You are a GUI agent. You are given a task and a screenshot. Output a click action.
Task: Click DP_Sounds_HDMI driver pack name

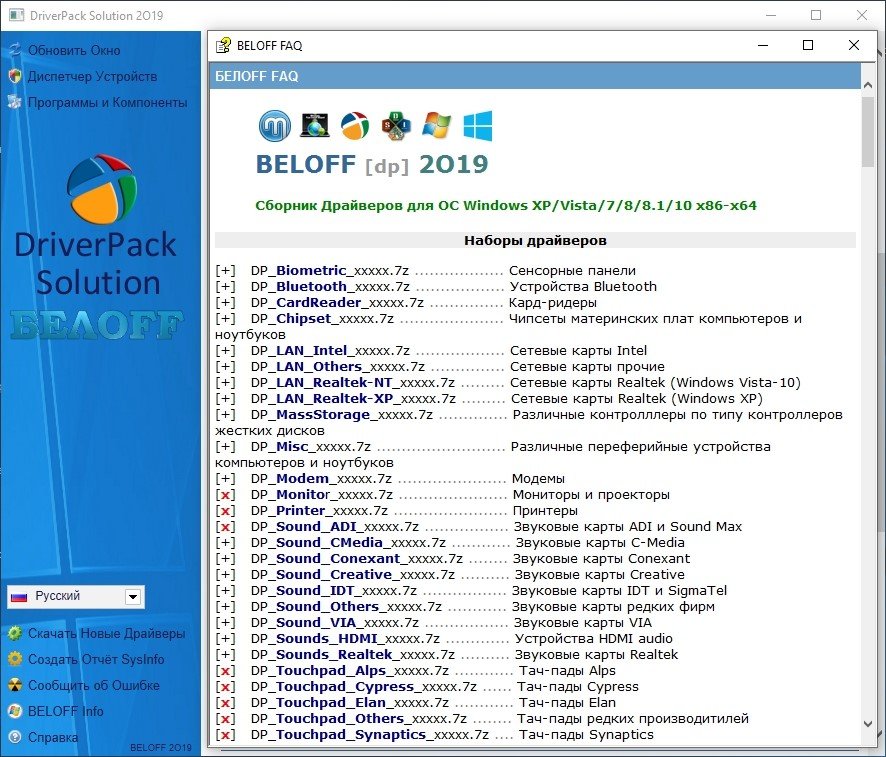coord(345,639)
